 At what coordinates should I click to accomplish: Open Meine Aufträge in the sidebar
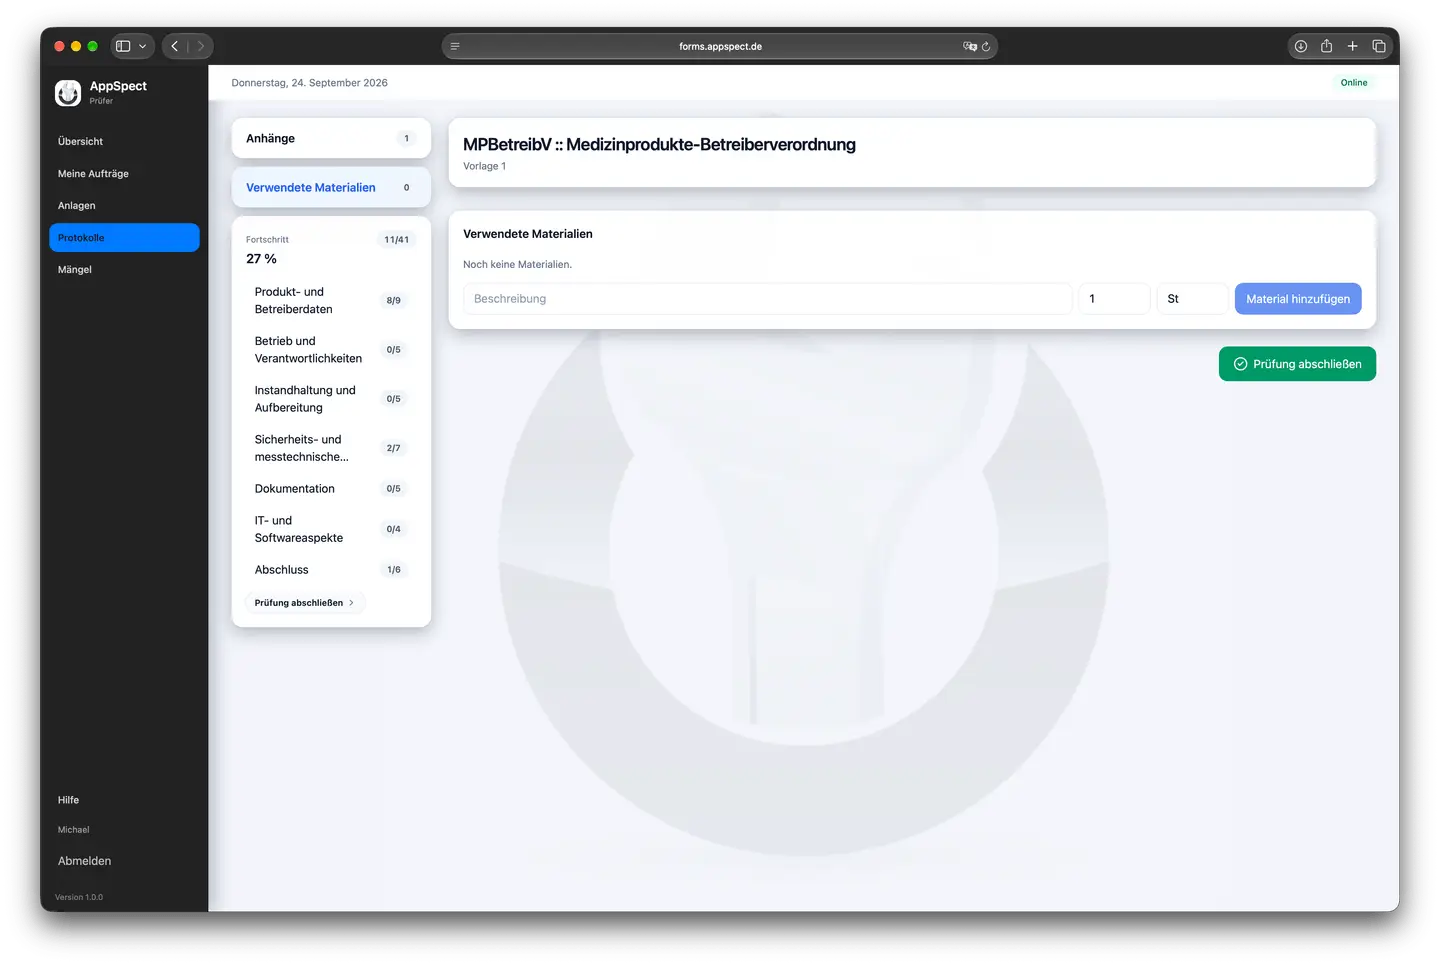click(x=124, y=174)
